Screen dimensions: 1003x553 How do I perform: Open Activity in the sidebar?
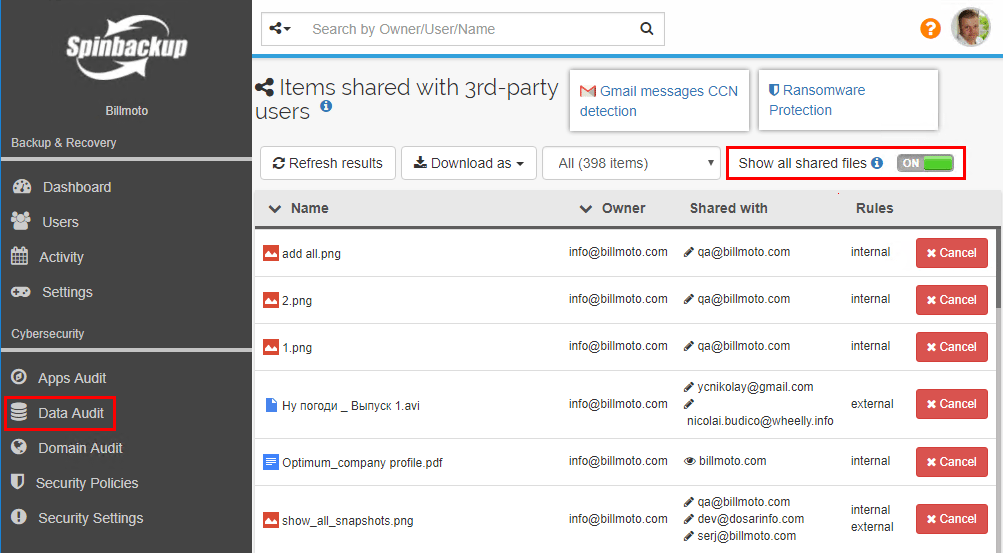pyautogui.click(x=61, y=257)
